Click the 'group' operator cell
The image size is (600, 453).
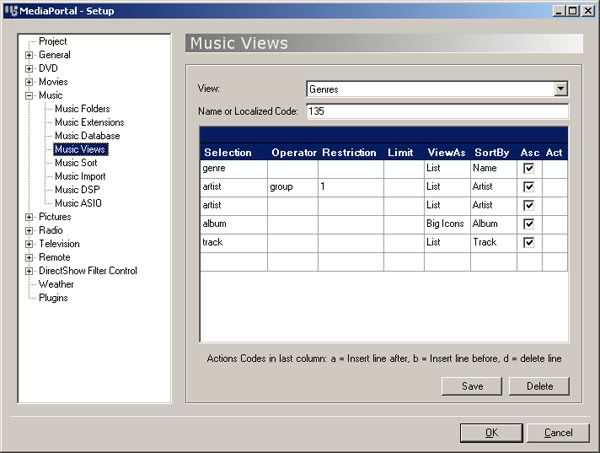(x=293, y=187)
